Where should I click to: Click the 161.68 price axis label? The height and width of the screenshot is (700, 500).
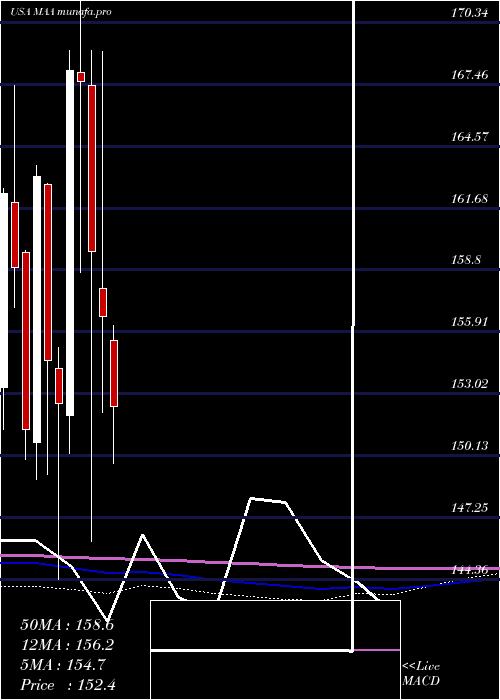(469, 198)
